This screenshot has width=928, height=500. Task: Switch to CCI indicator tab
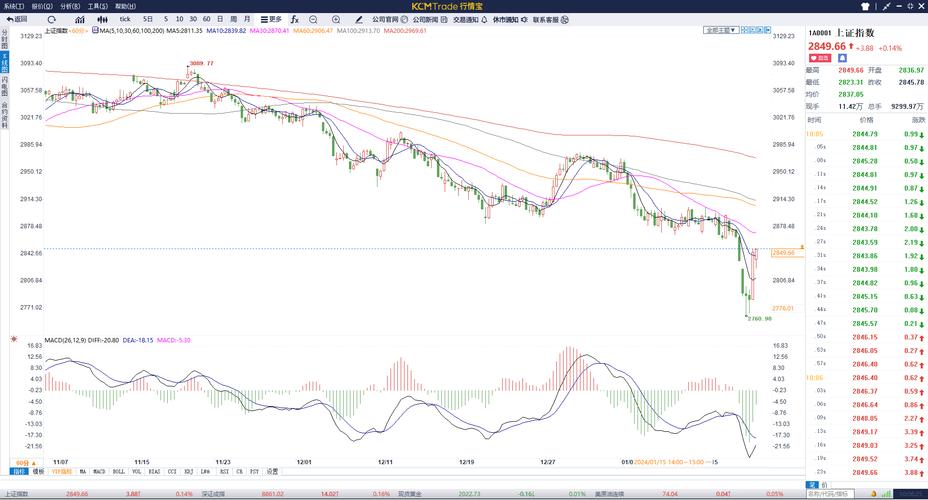[x=172, y=472]
